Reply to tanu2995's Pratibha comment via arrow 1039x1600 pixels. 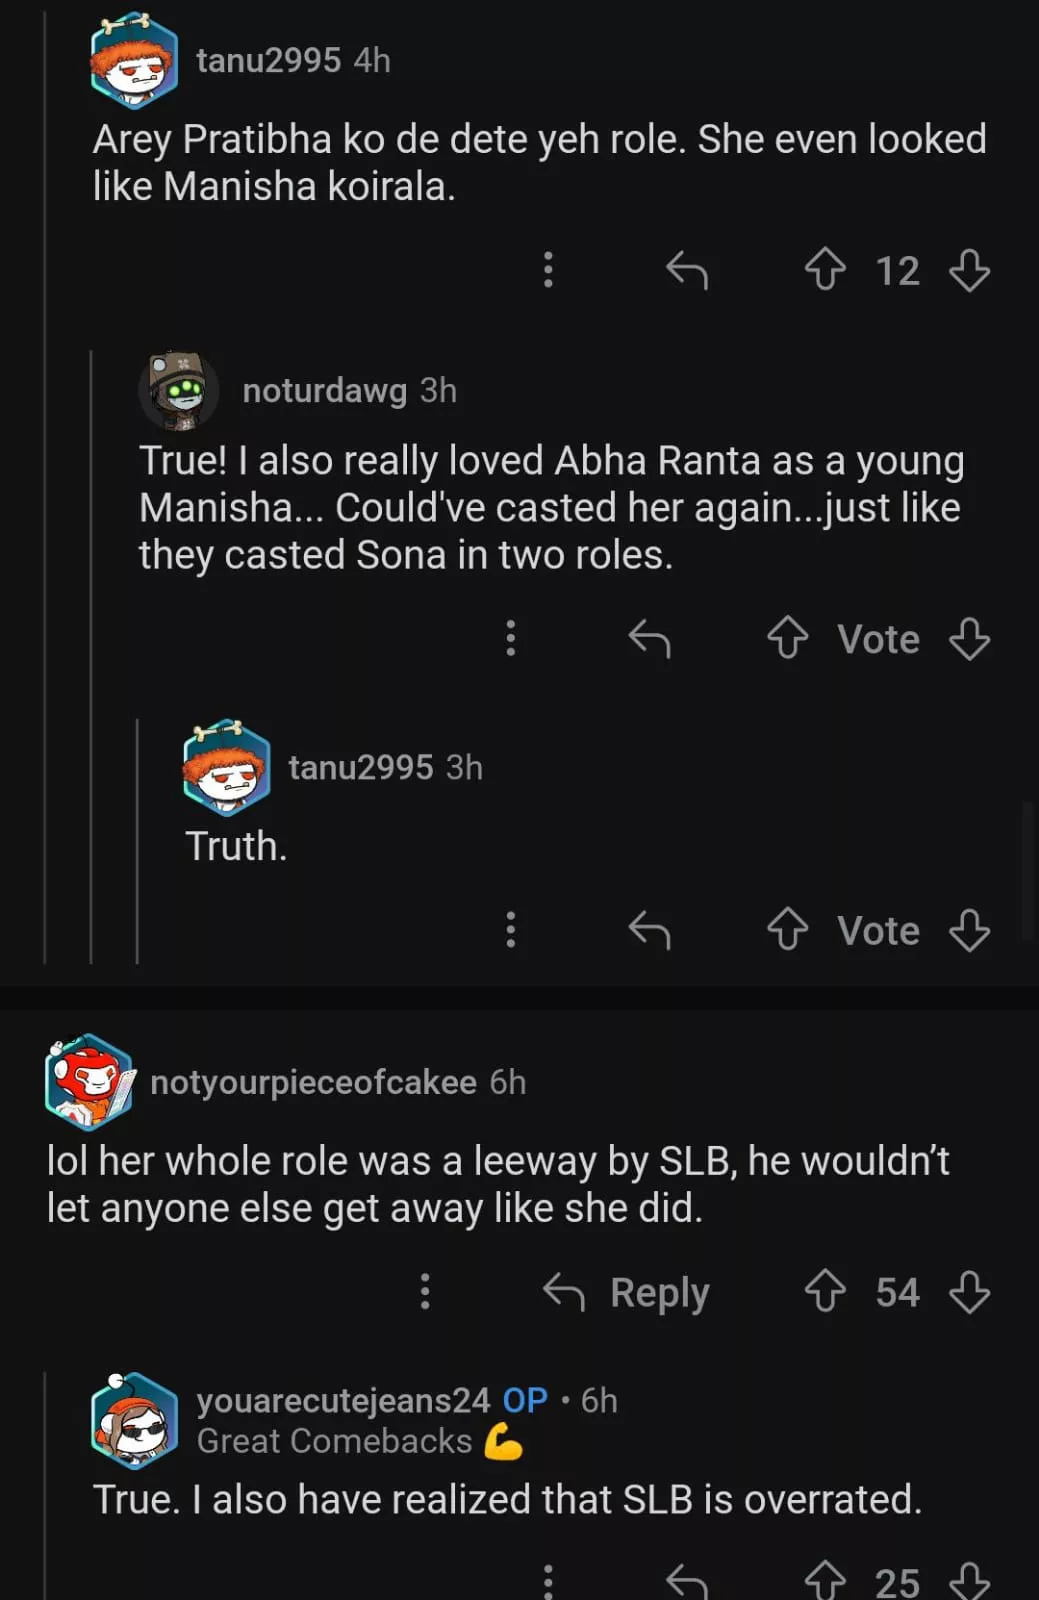point(687,270)
